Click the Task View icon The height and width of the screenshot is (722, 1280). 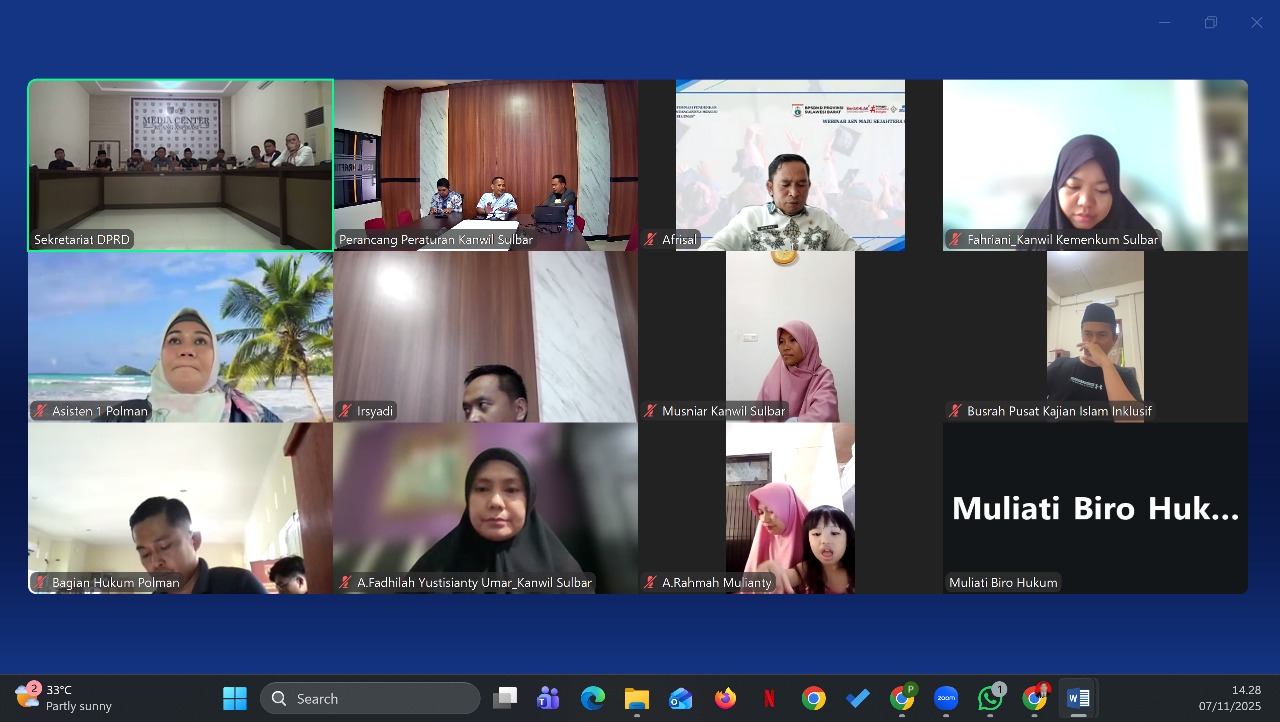505,699
